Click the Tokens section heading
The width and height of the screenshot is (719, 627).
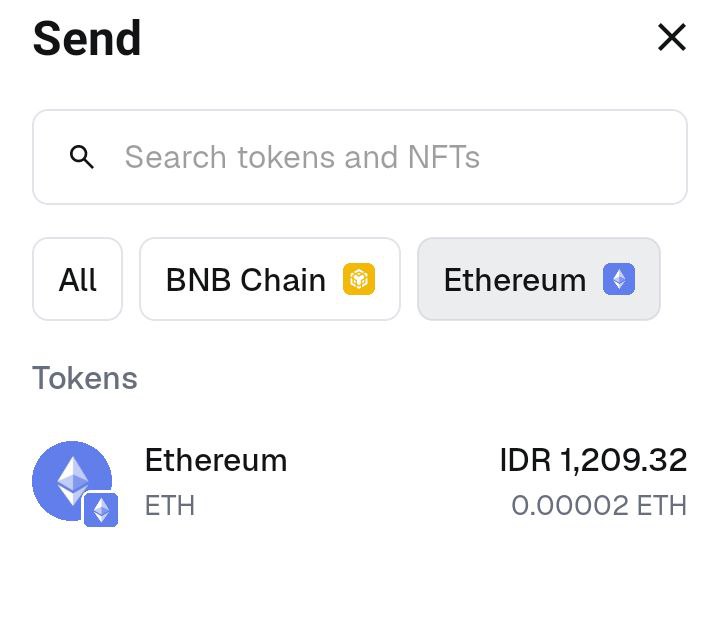[85, 378]
